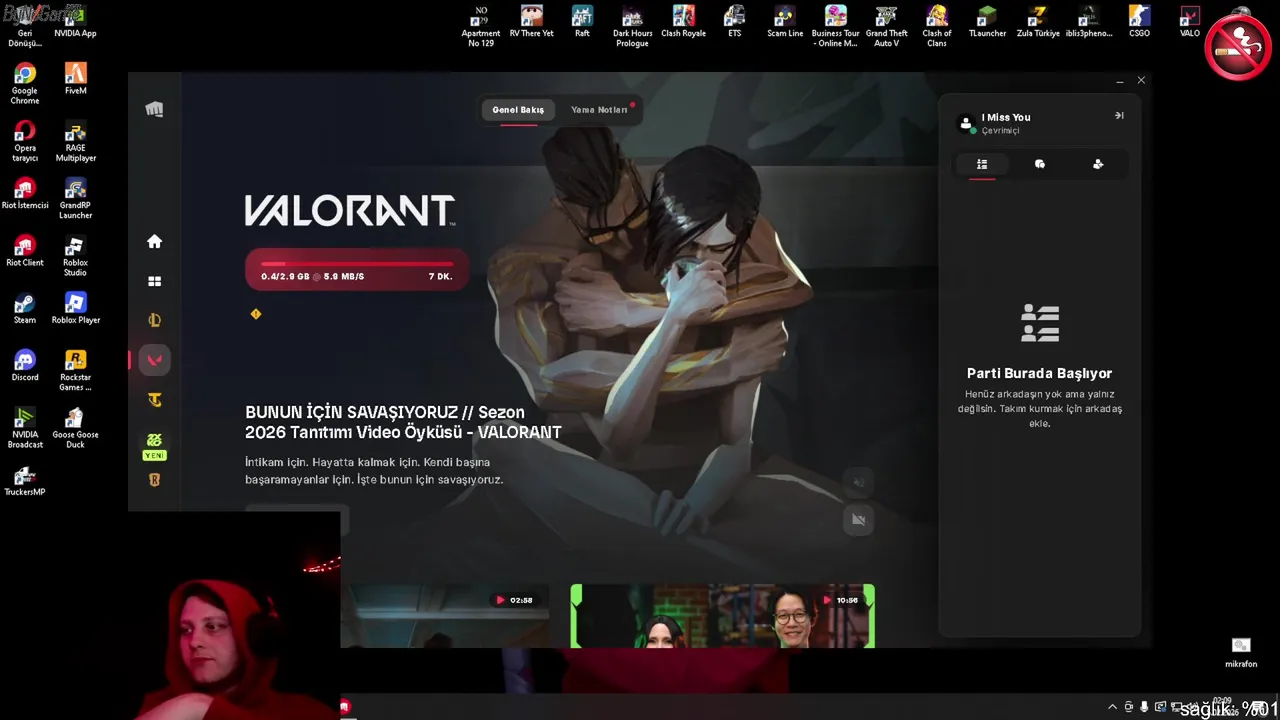Select the VALORANT icon in sidebar
The width and height of the screenshot is (1280, 720).
pos(154,360)
